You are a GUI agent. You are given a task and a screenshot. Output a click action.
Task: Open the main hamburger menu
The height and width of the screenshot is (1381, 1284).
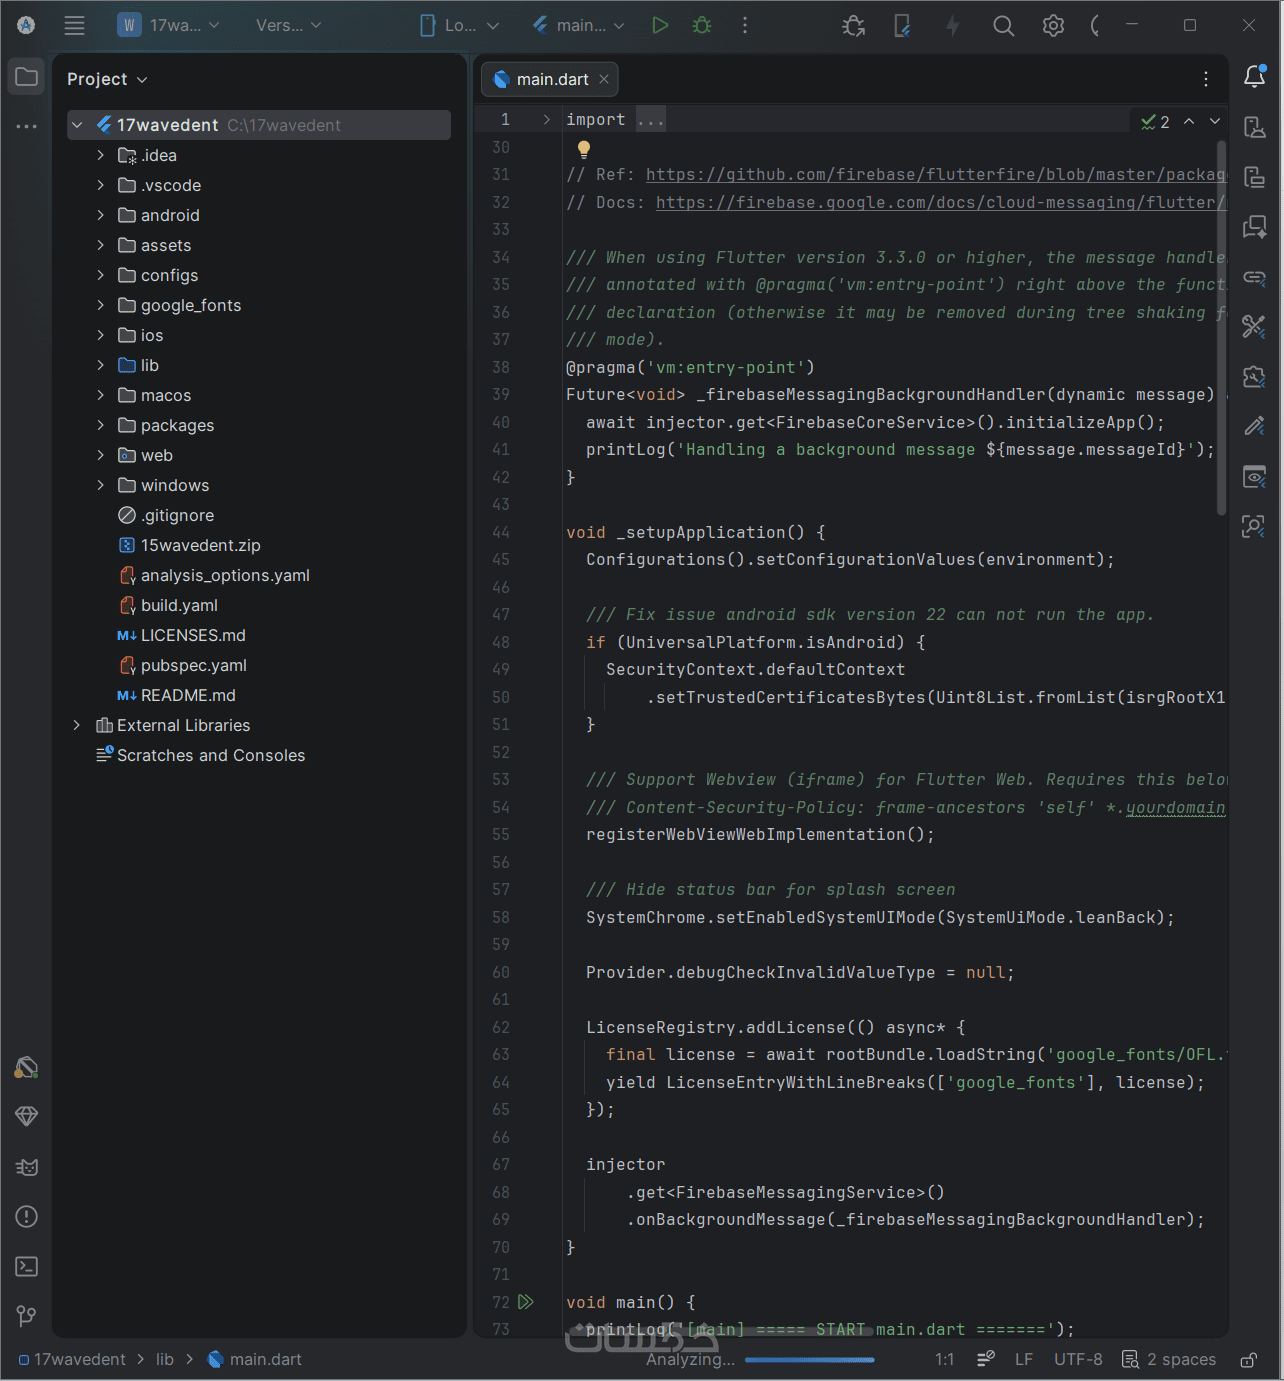point(74,26)
